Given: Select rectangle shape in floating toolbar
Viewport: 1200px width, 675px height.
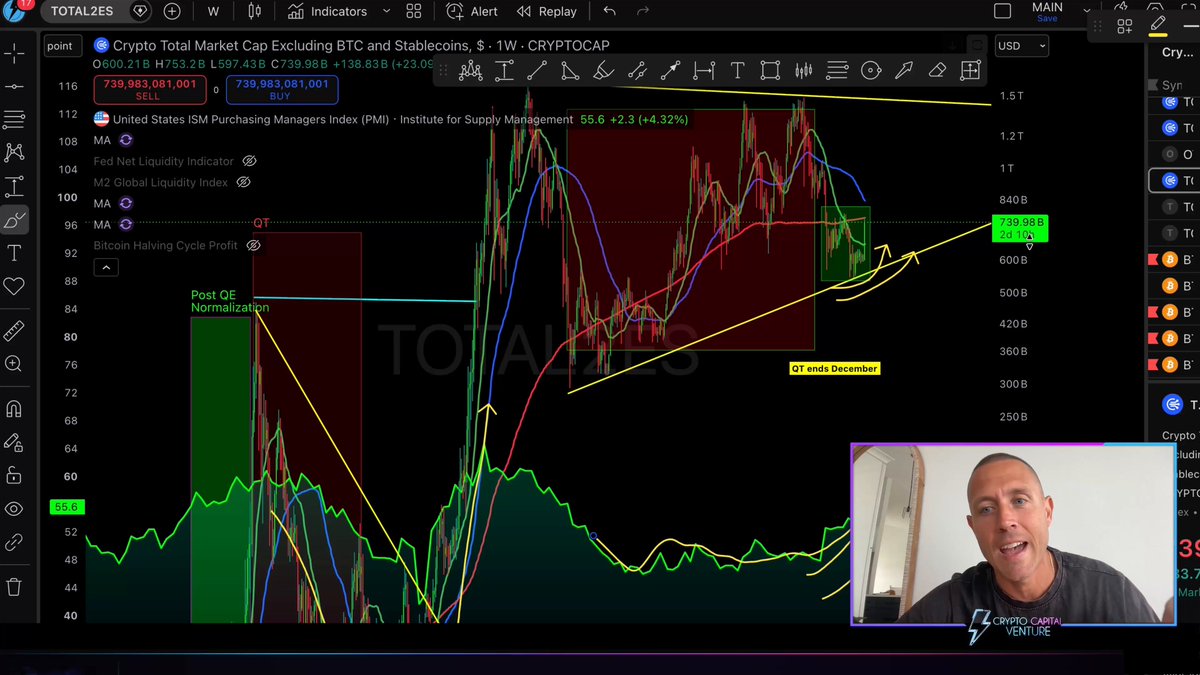Looking at the screenshot, I should tap(770, 70).
